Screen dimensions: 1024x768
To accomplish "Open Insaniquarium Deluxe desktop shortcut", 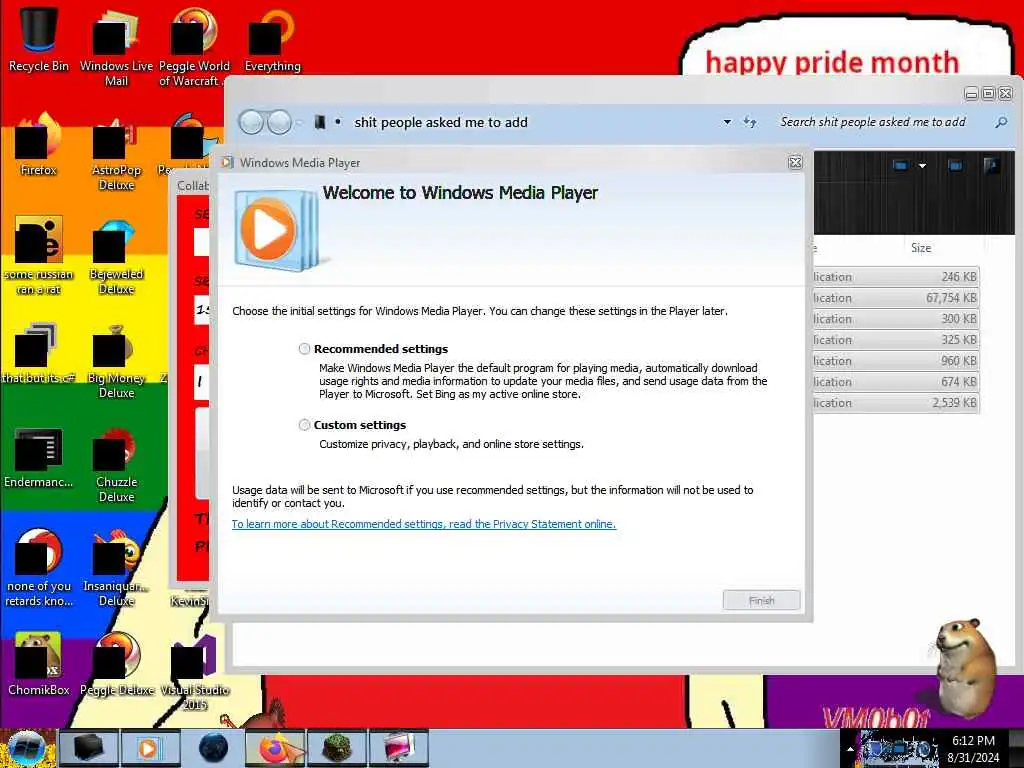I will point(116,568).
